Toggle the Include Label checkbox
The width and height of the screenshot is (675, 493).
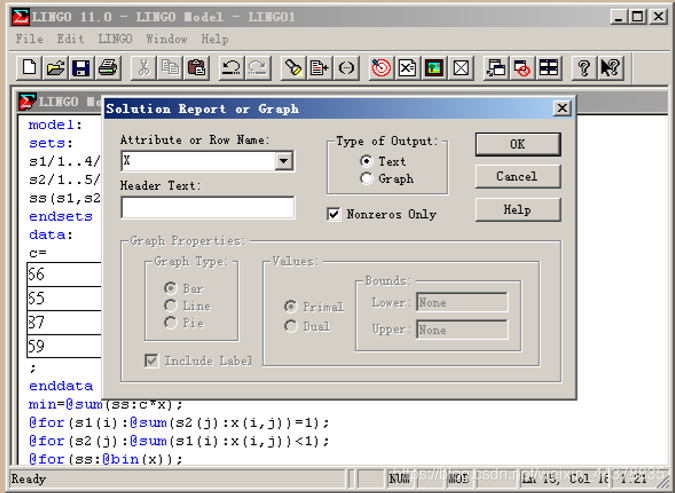click(x=152, y=360)
